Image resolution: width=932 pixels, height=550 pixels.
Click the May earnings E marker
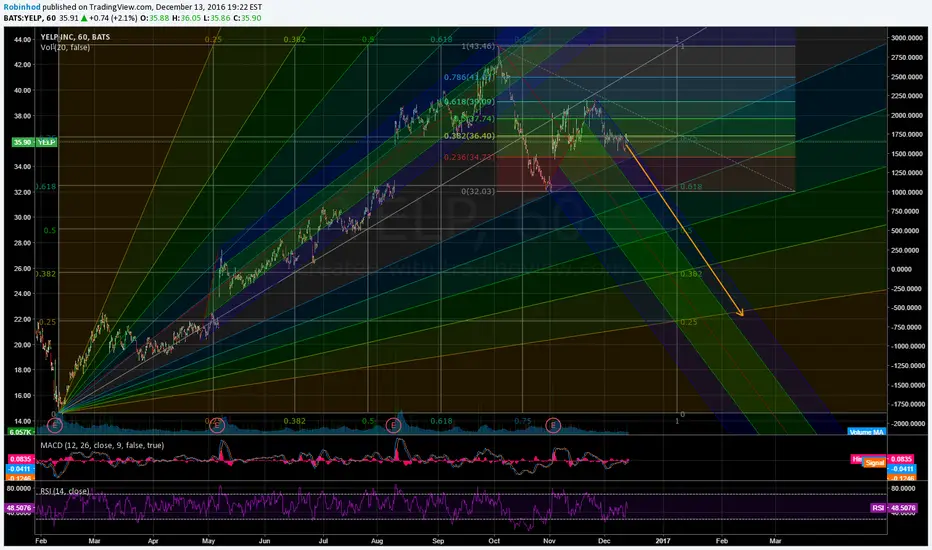pyautogui.click(x=217, y=425)
